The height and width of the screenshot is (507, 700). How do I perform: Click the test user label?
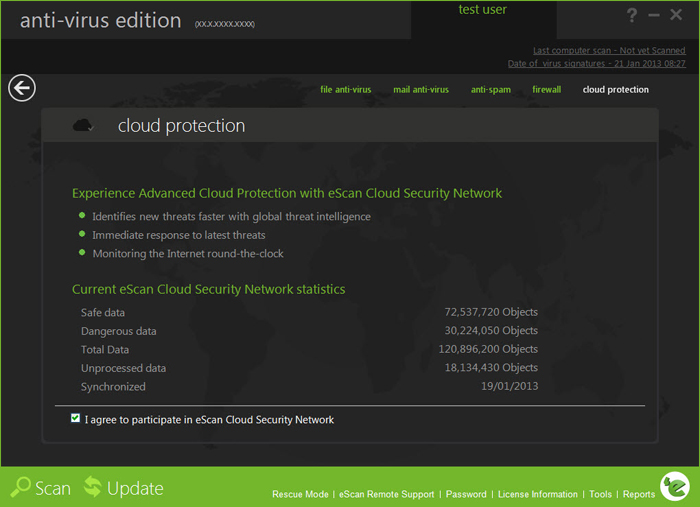[483, 9]
